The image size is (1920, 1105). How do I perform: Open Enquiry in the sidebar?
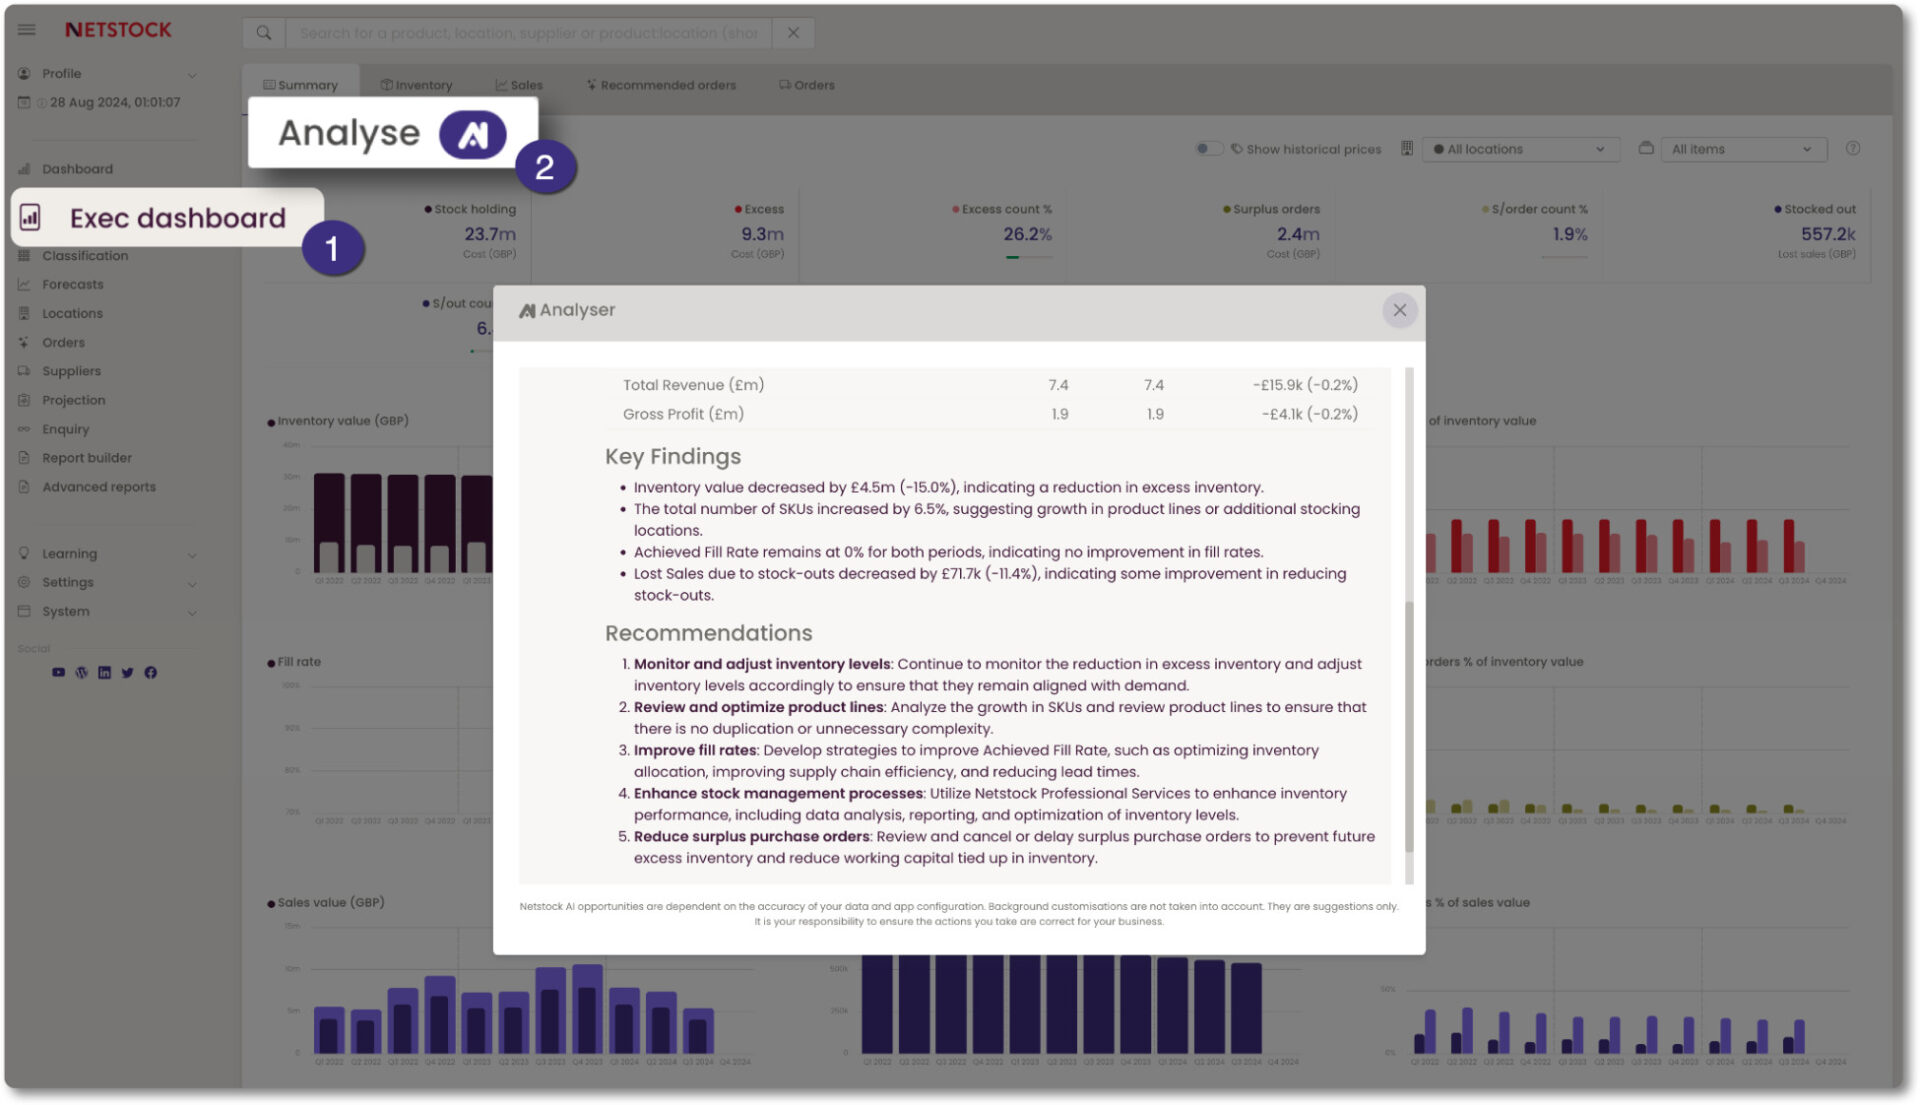(65, 429)
